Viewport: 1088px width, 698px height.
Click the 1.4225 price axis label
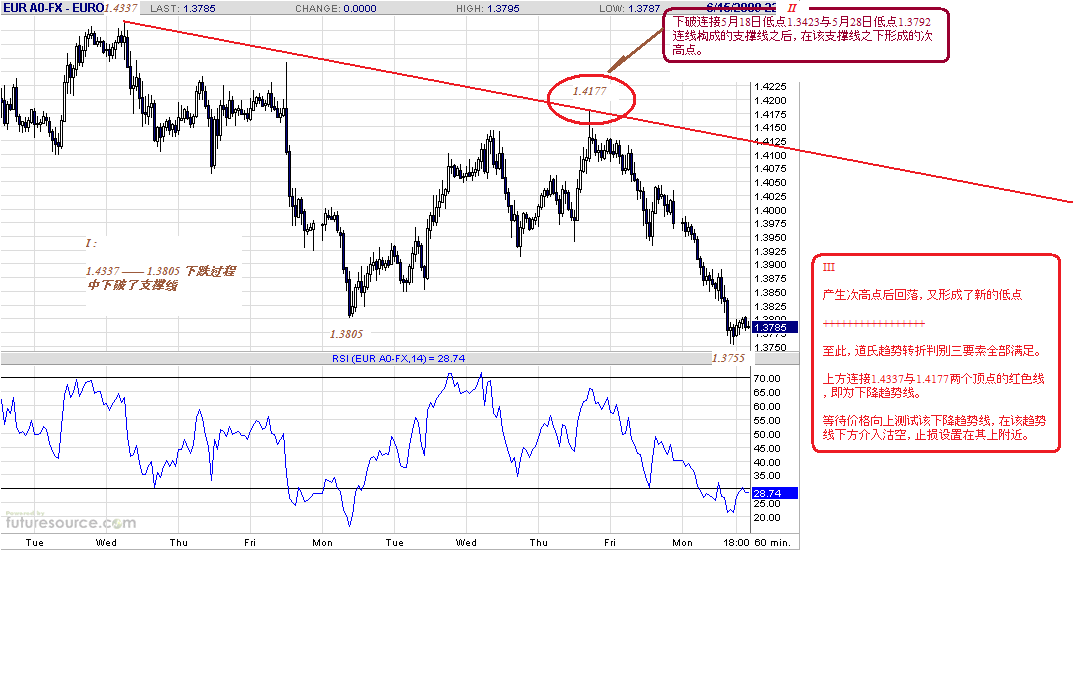(x=770, y=87)
